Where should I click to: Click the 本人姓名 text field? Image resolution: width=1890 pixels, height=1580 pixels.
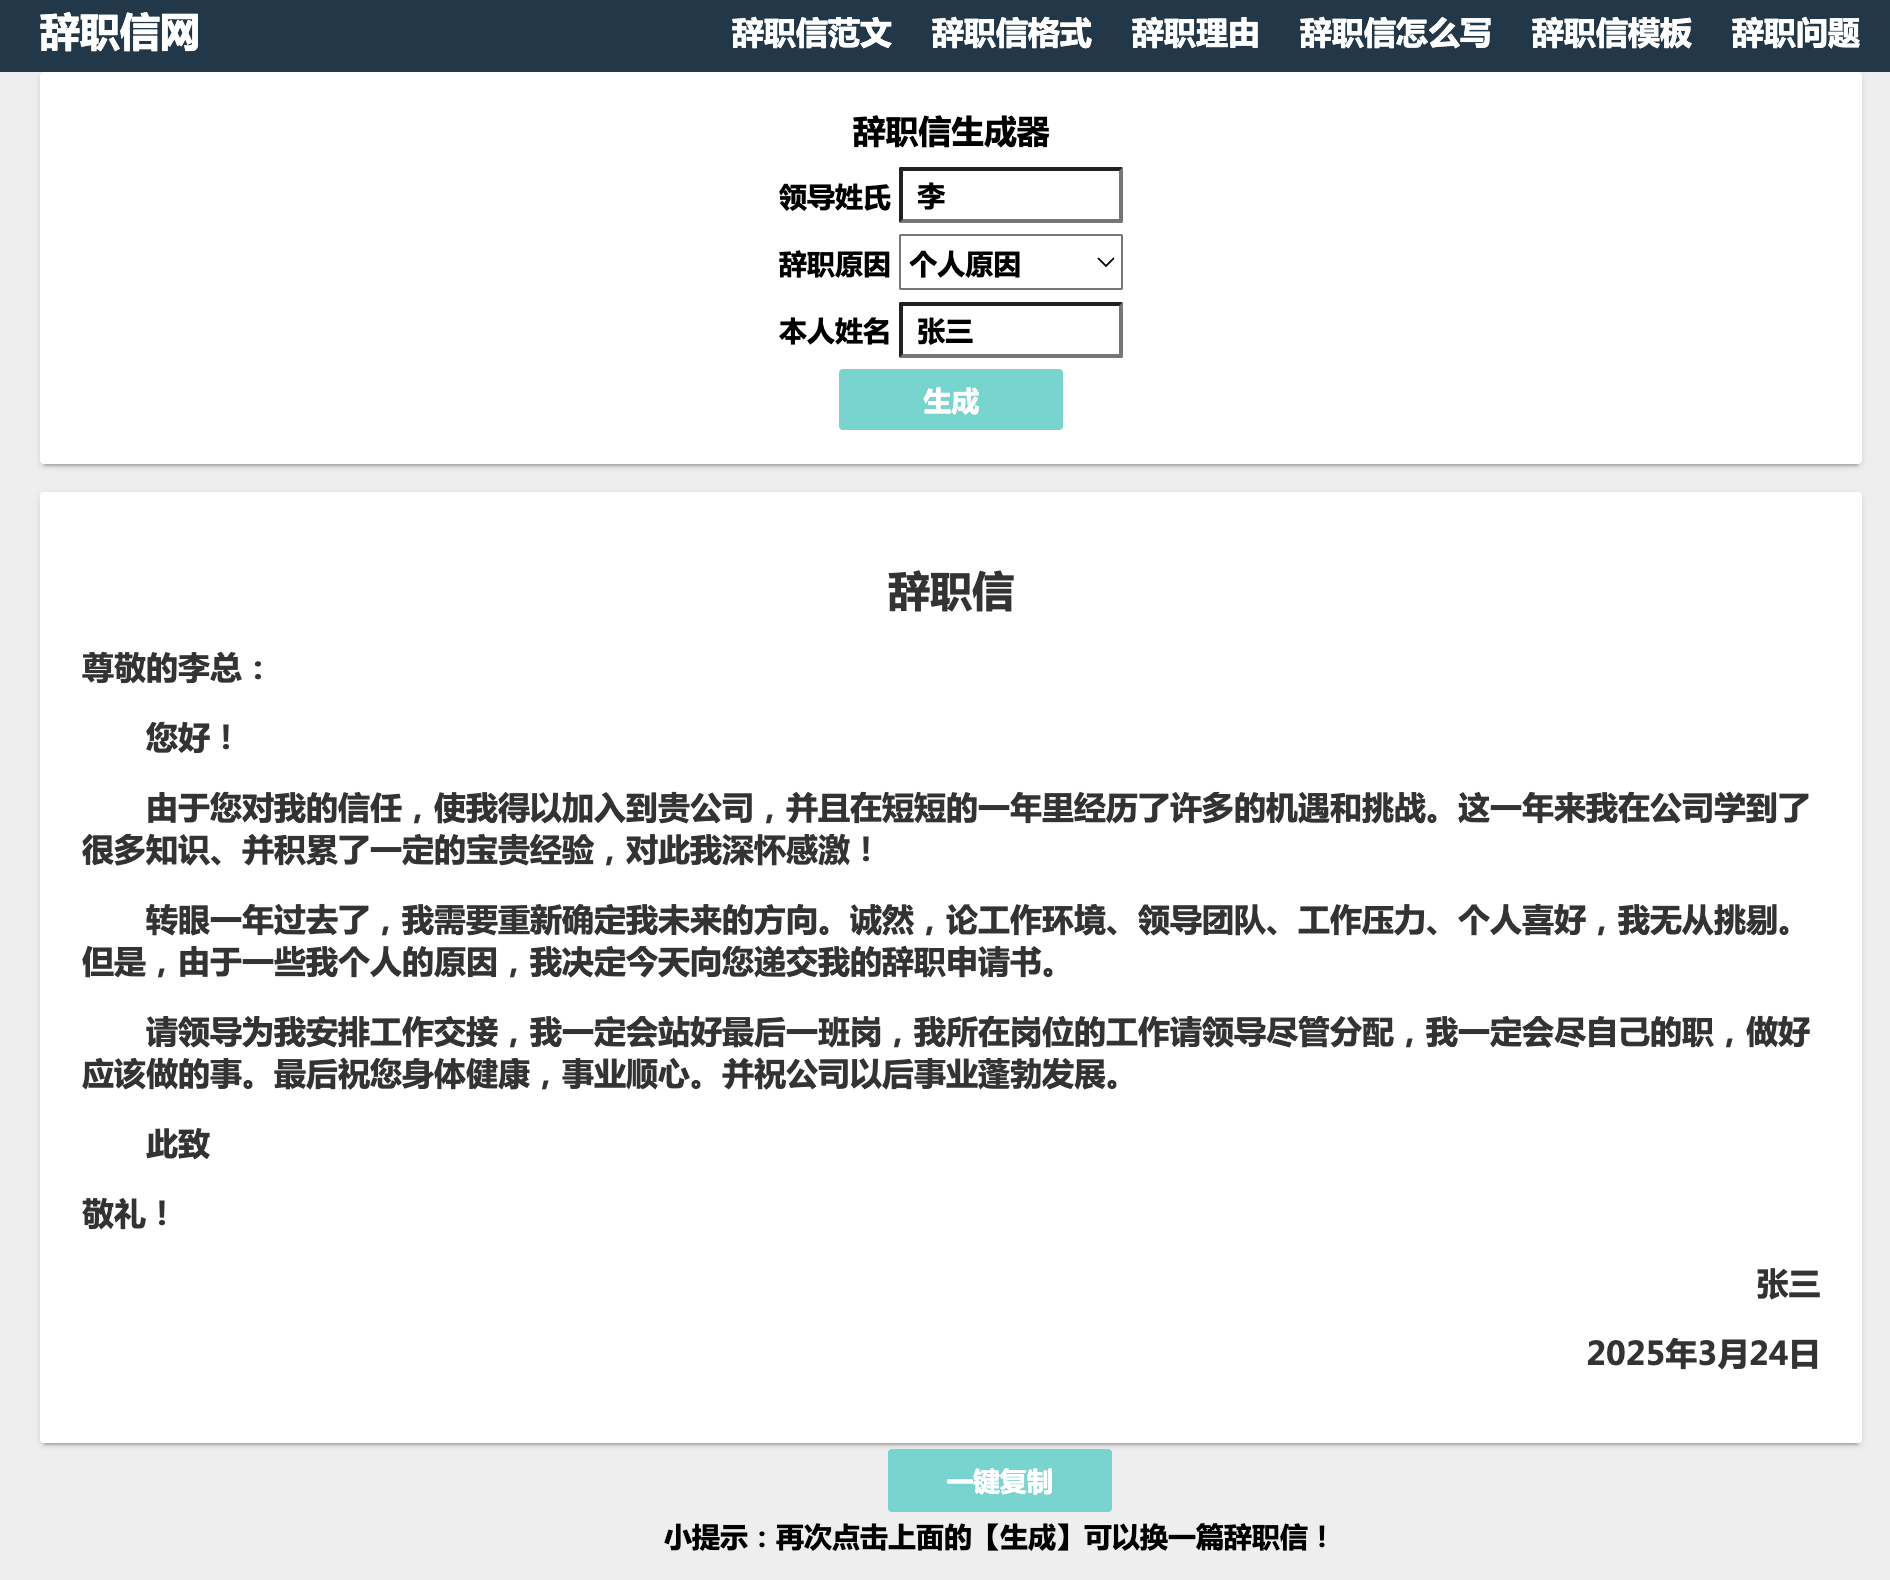1010,331
